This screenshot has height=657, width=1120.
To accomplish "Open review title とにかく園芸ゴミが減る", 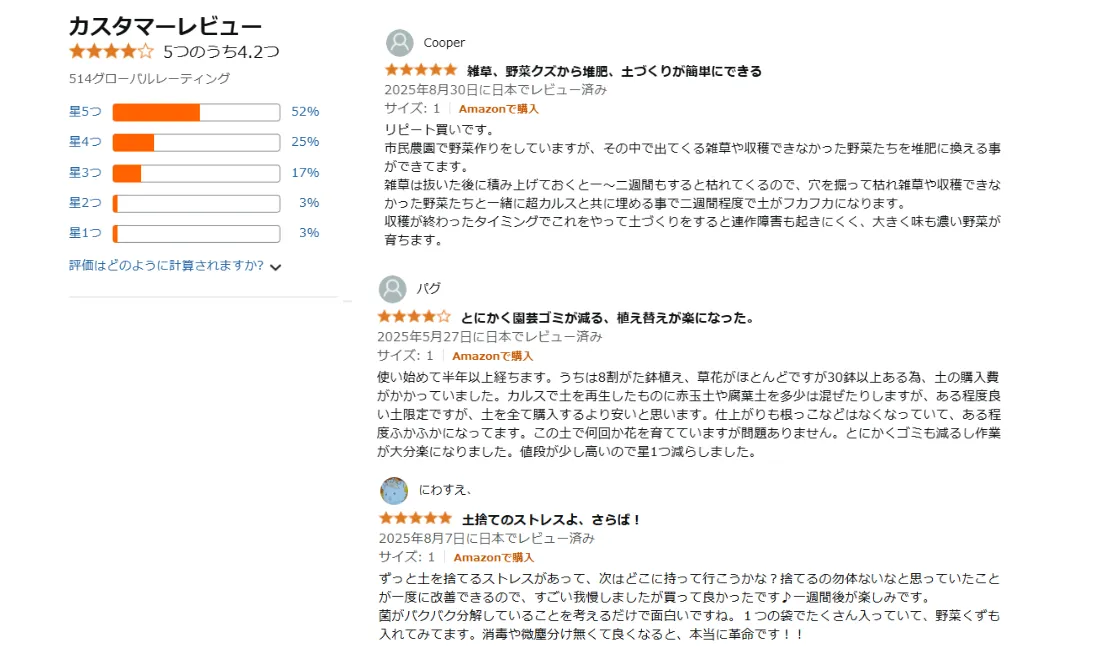I will (x=607, y=318).
